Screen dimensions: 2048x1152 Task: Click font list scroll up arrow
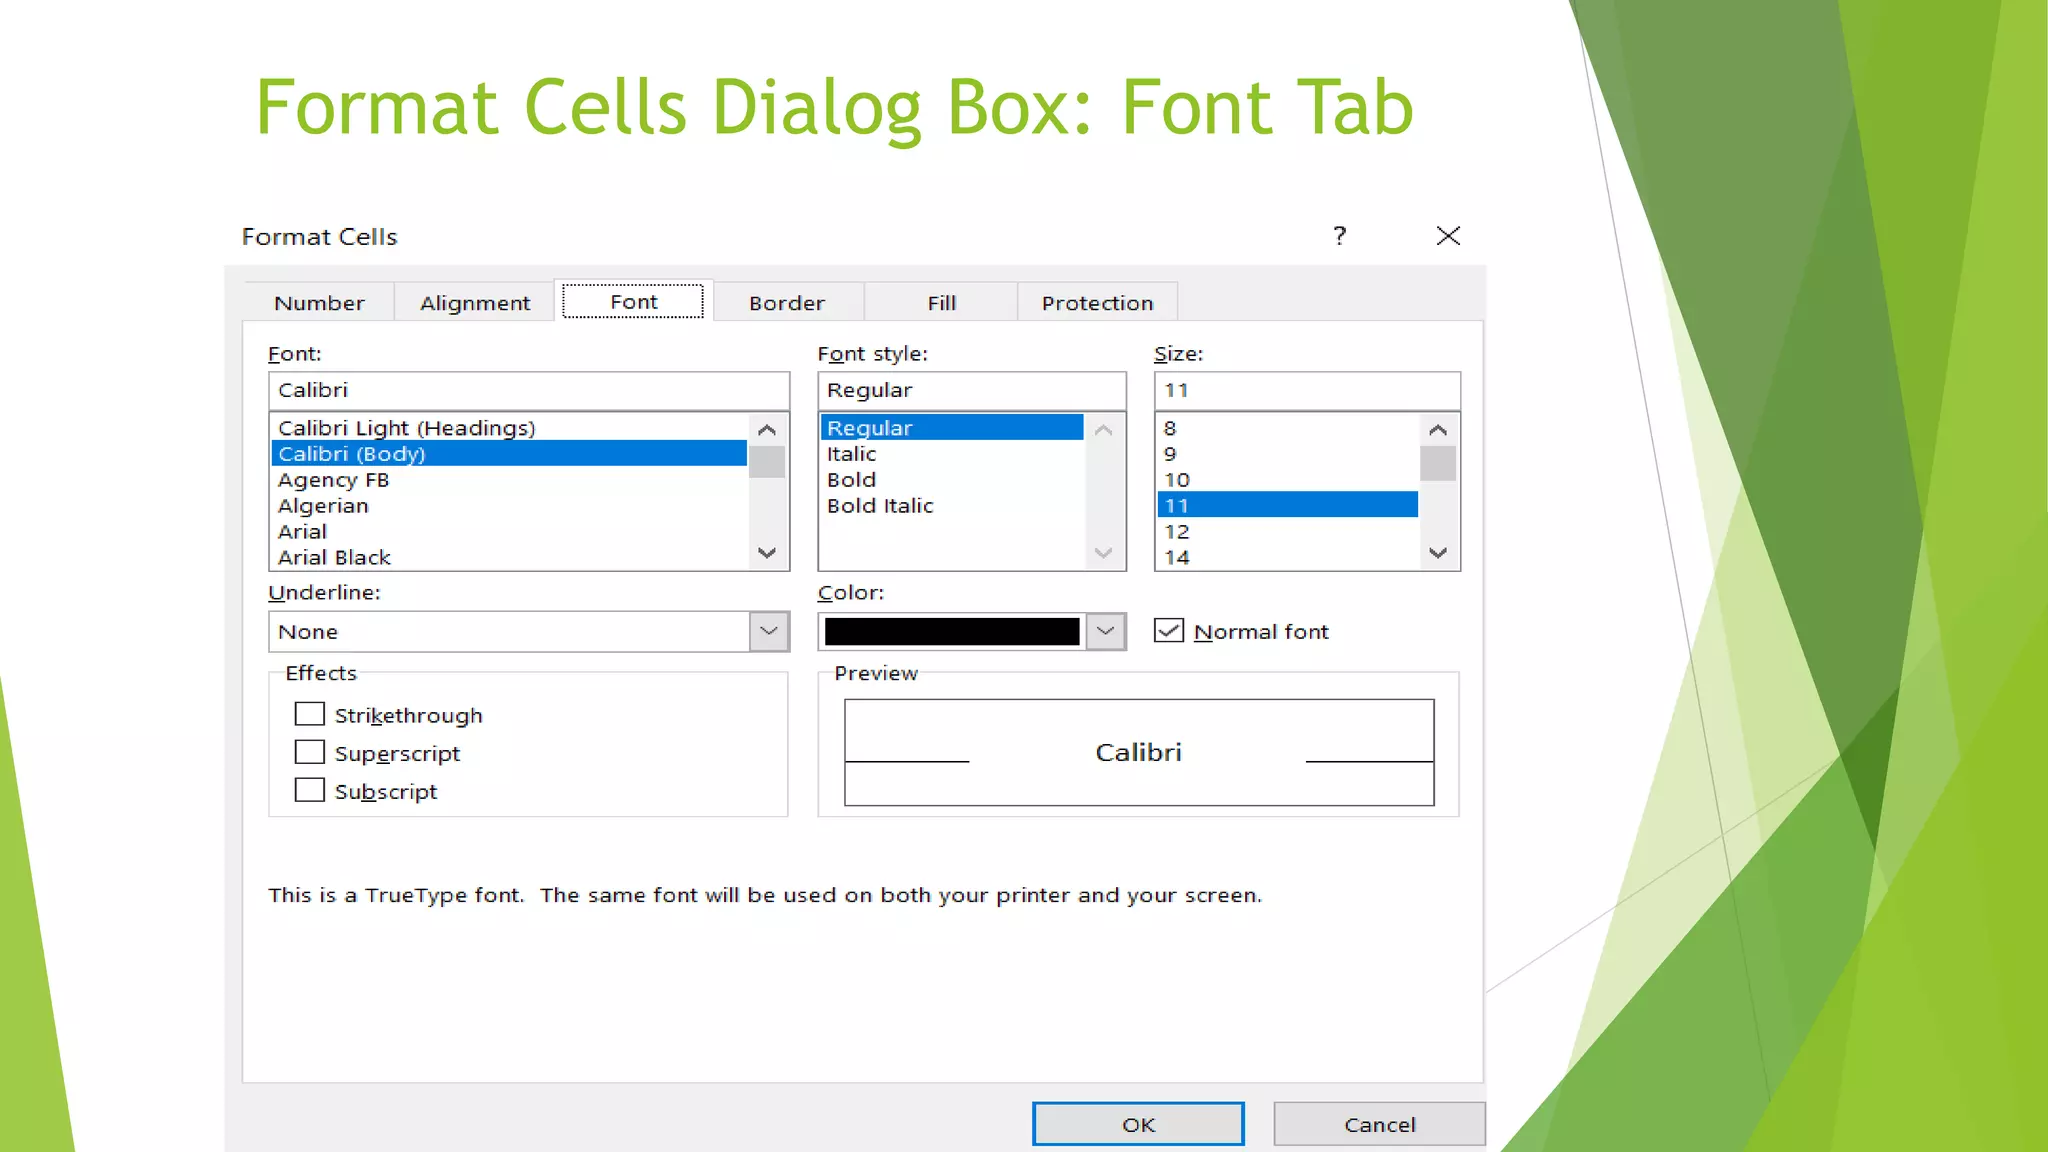pyautogui.click(x=767, y=430)
